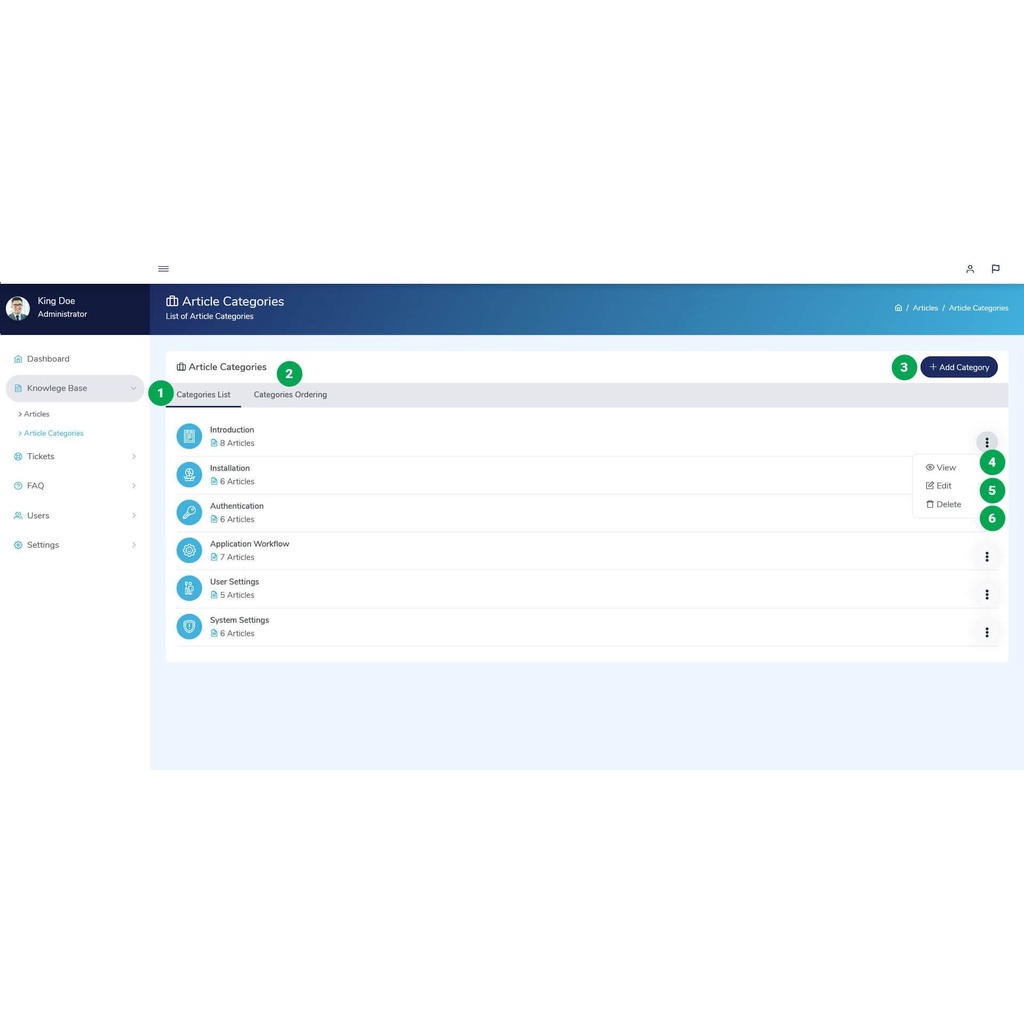This screenshot has height=1024, width=1024.
Task: Open the System Settings three-dot menu
Action: 987,632
